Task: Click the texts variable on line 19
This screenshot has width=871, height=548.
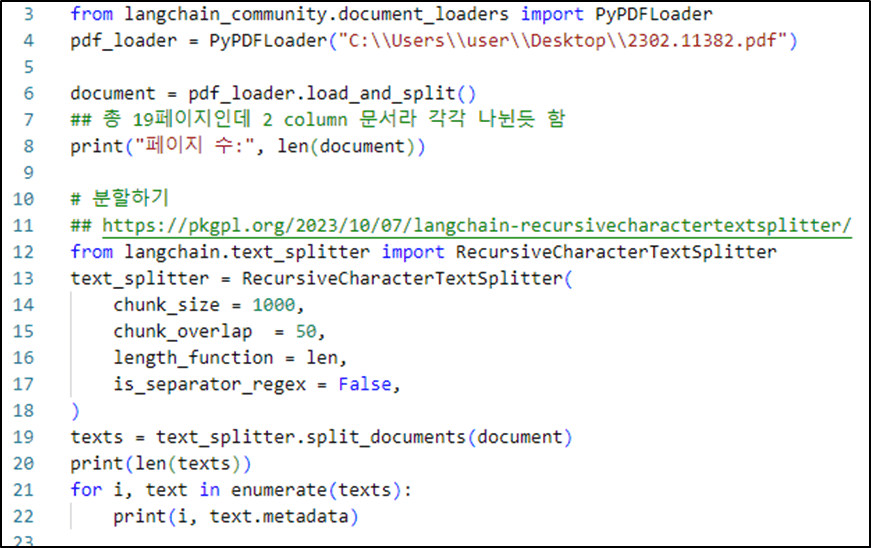Action: pyautogui.click(x=97, y=437)
